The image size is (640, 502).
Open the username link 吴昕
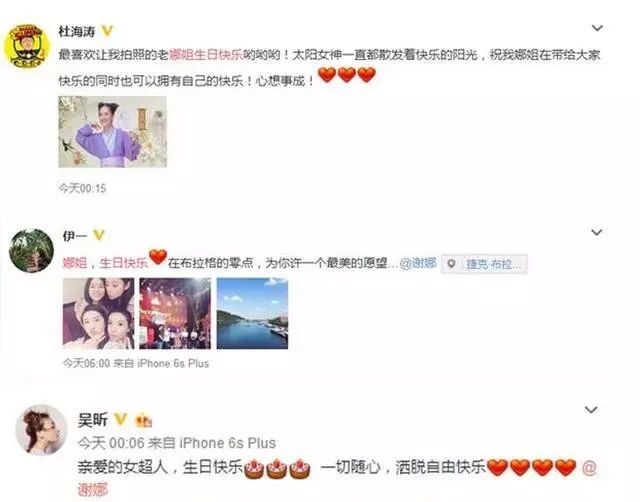click(93, 420)
